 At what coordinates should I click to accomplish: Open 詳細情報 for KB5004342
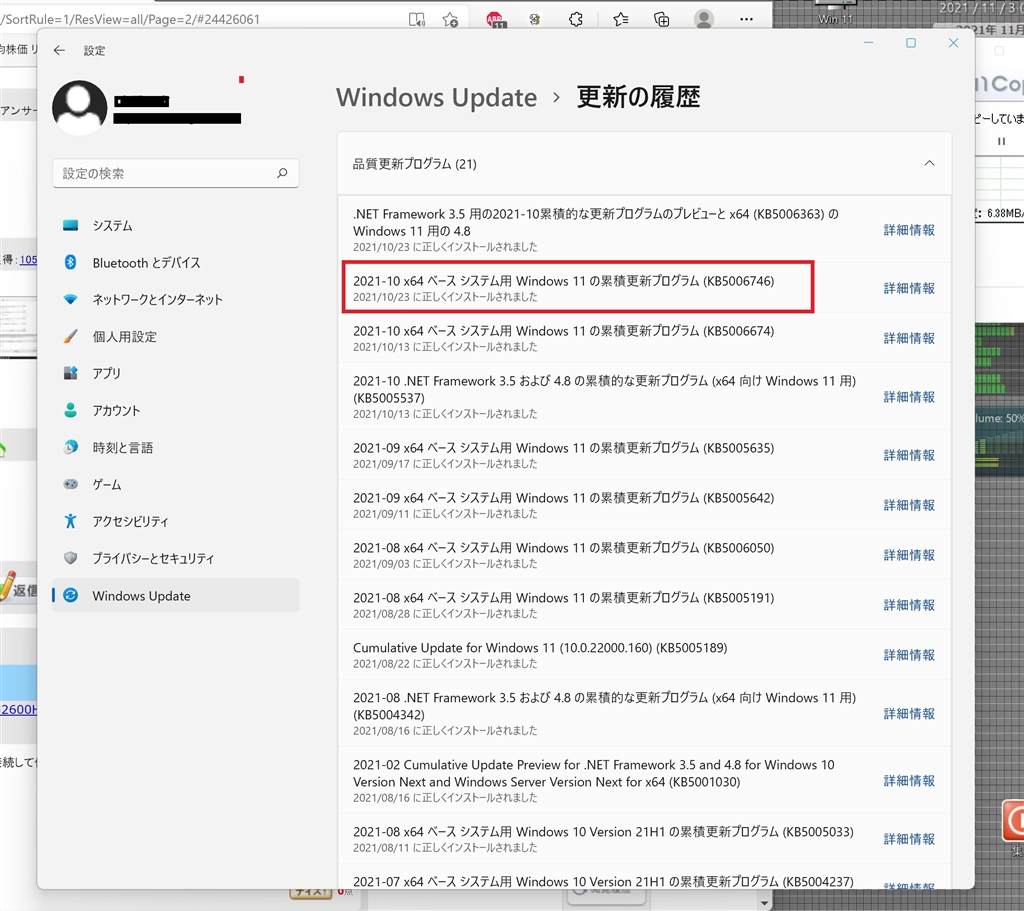tap(909, 714)
